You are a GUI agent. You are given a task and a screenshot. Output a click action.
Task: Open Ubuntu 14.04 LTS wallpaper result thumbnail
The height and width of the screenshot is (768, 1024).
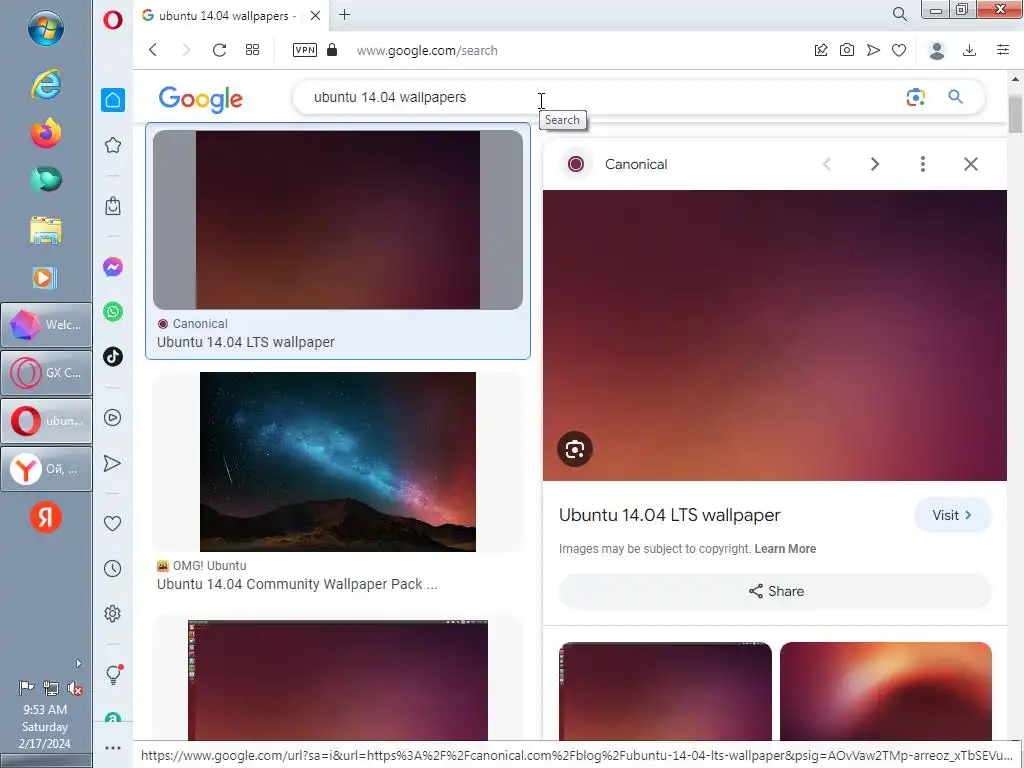pyautogui.click(x=338, y=220)
